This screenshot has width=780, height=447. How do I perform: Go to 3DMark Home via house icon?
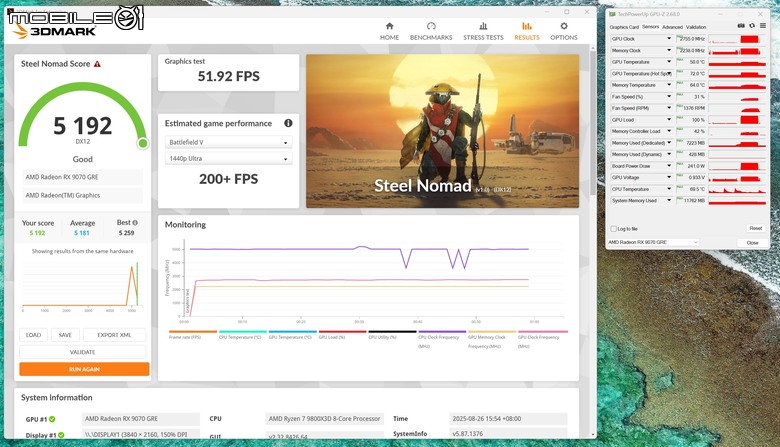389,26
